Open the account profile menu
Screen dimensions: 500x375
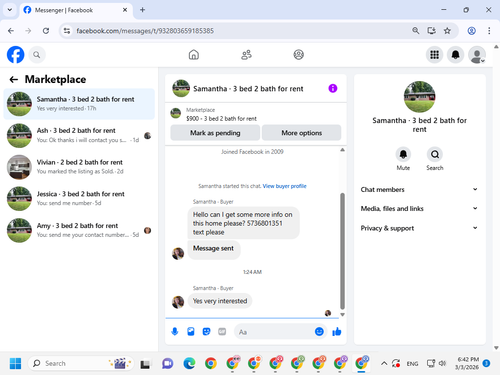click(477, 55)
